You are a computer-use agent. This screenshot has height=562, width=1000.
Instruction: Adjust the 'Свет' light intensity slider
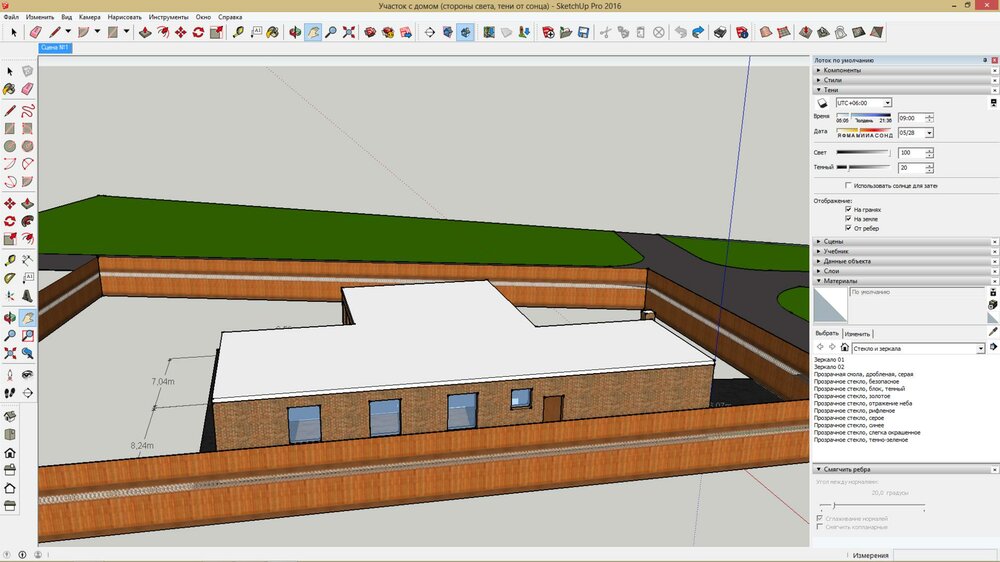[x=862, y=152]
